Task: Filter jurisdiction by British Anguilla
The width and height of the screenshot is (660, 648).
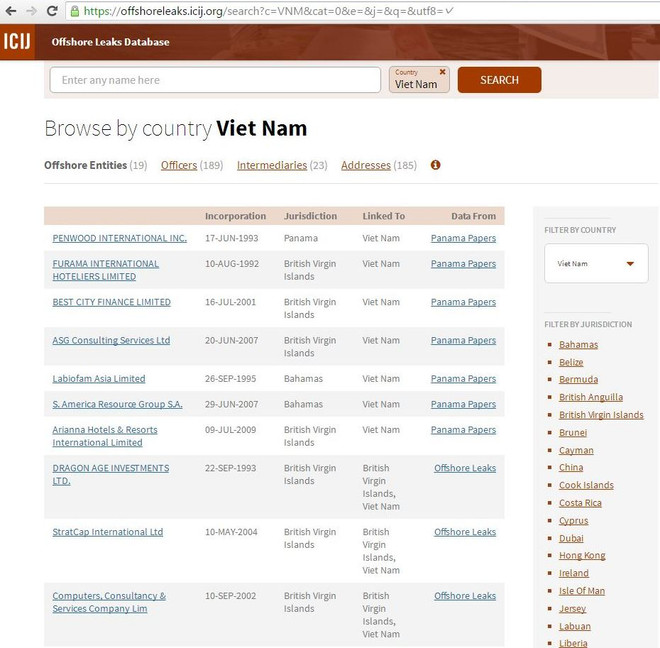Action: 591,397
